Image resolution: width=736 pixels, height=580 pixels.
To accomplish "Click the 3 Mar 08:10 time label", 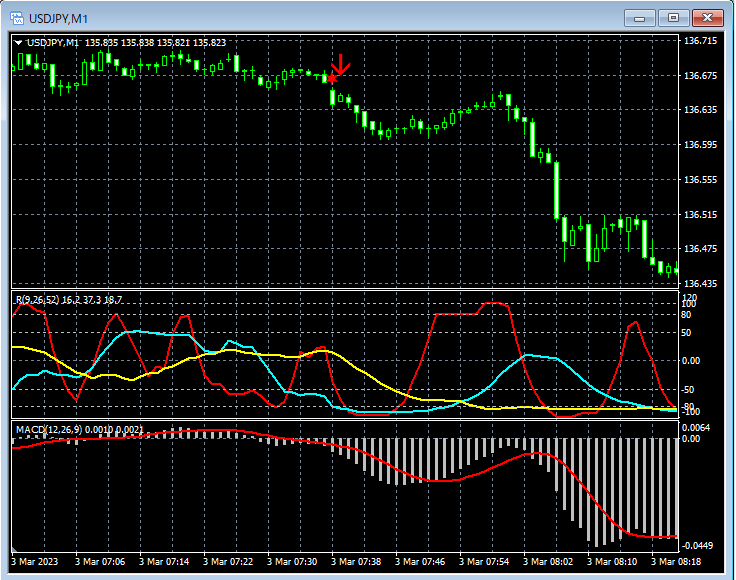I will point(612,562).
